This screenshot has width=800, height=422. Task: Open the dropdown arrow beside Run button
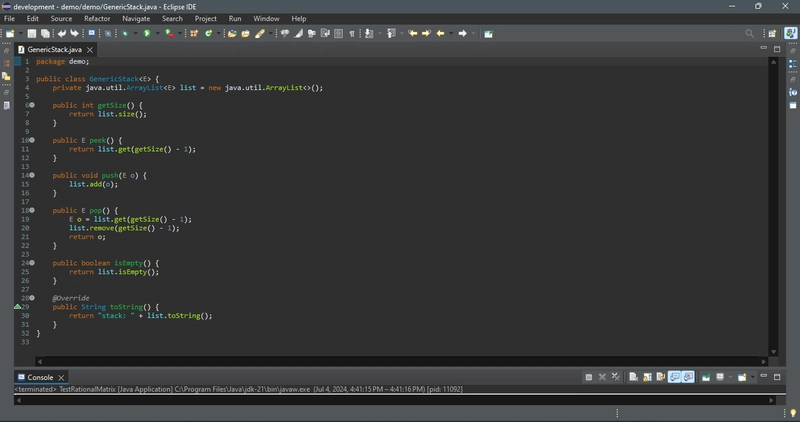pos(158,34)
